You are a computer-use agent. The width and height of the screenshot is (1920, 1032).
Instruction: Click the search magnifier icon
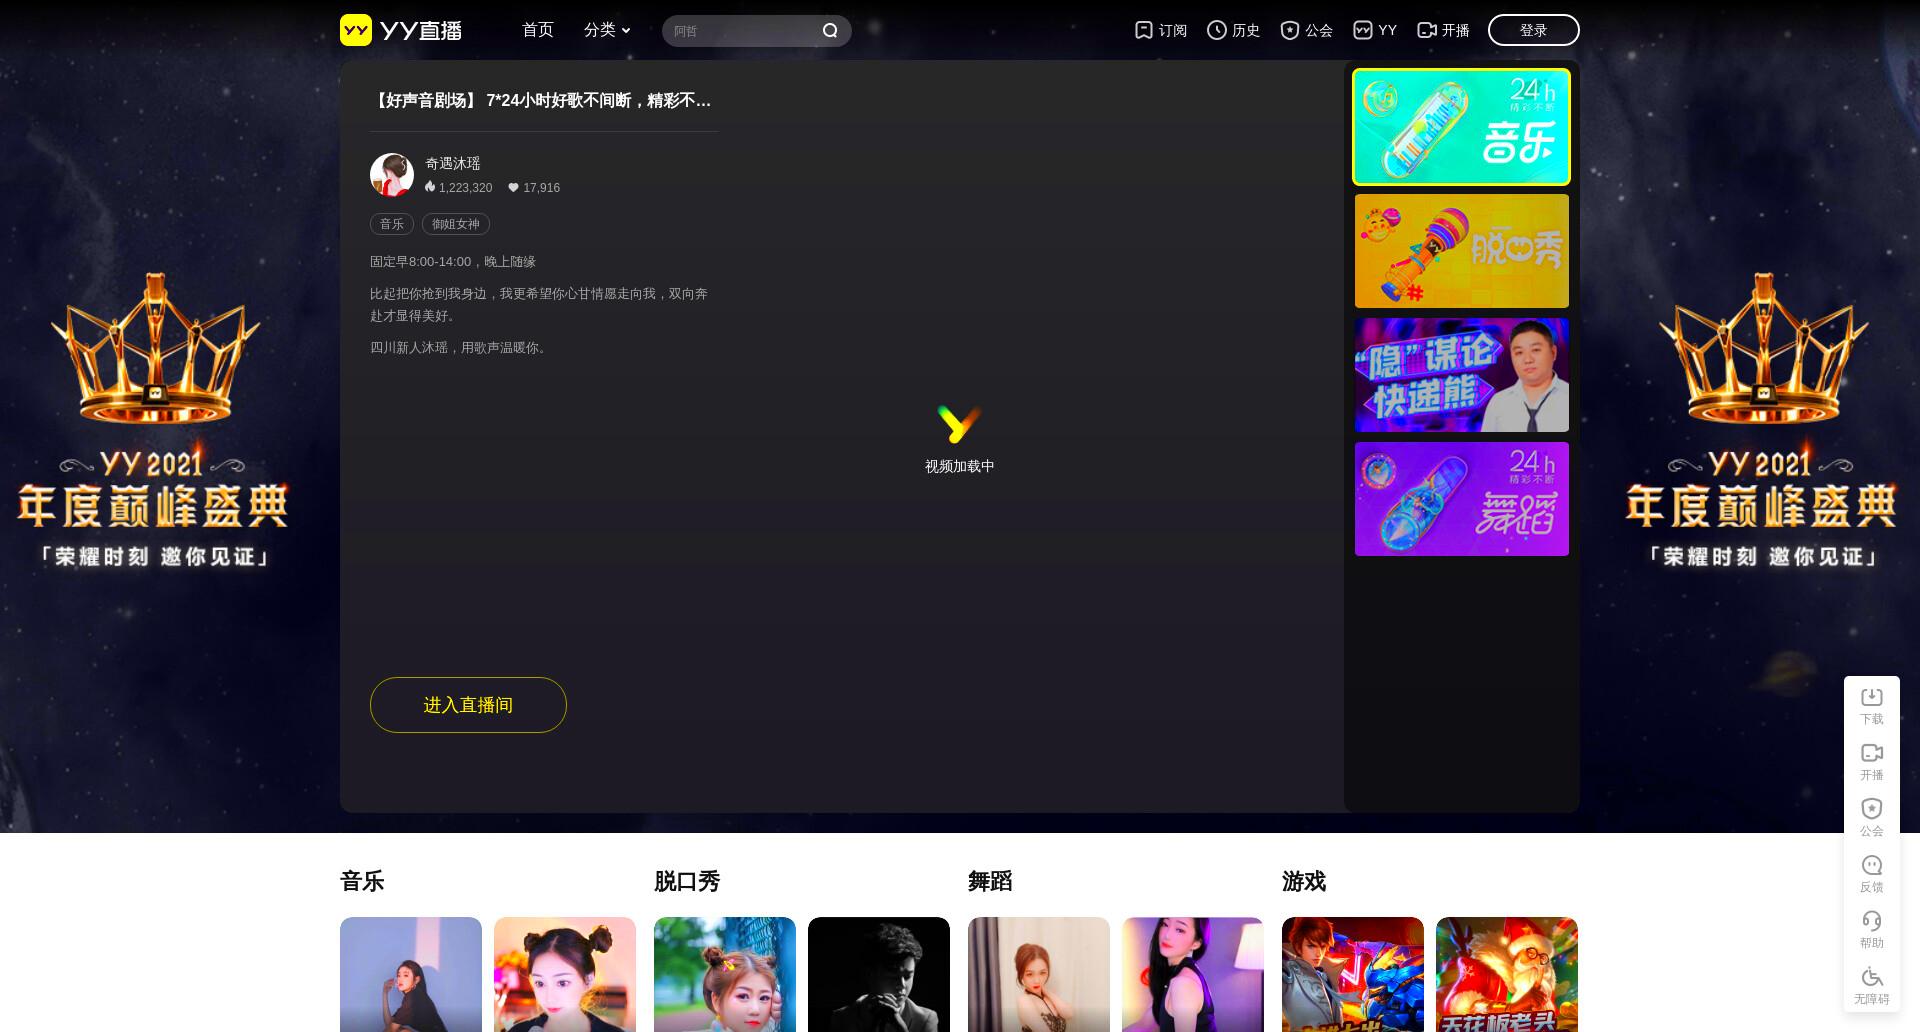[x=830, y=31]
